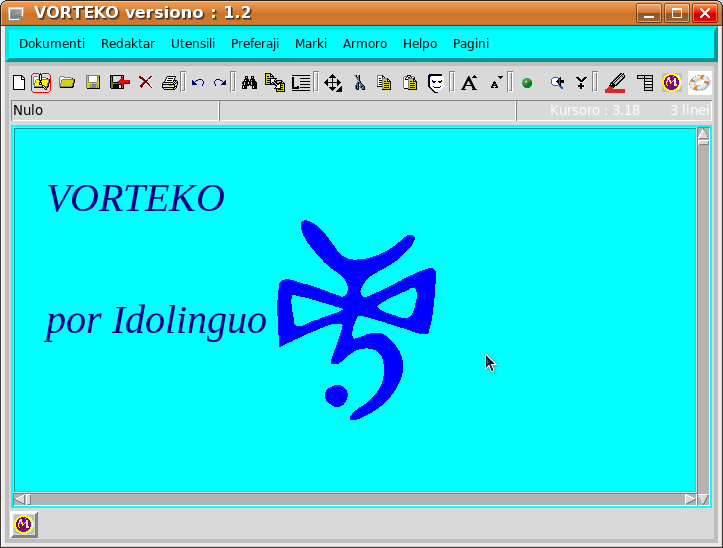Image resolution: width=723 pixels, height=548 pixels.
Task: Click the horizontal scrollbar left arrow
Action: [x=19, y=499]
